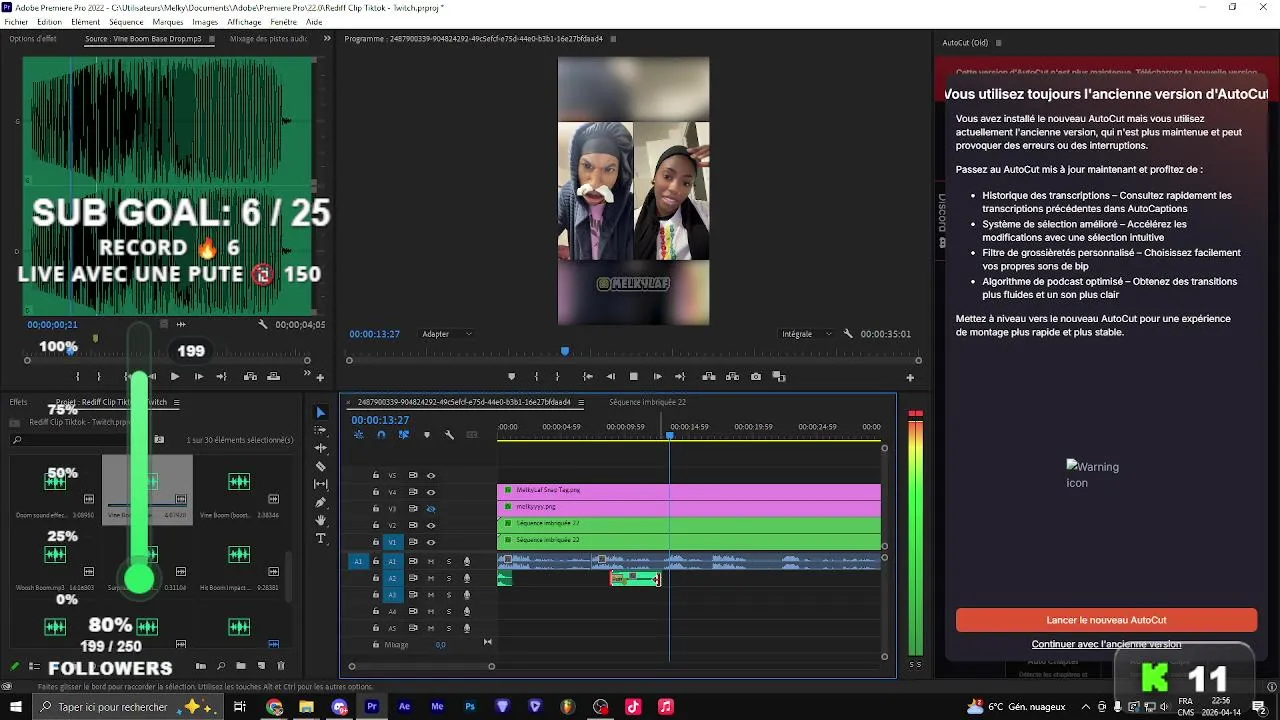The width and height of the screenshot is (1280, 720).
Task: Open the Program panel menu
Action: pyautogui.click(x=613, y=39)
